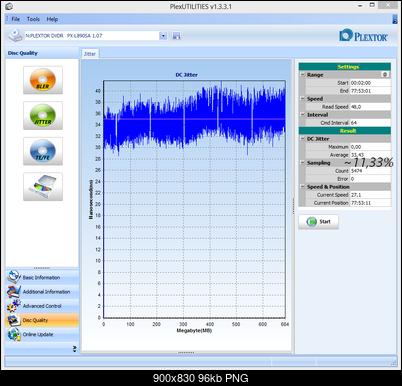The width and height of the screenshot is (402, 386).
Task: Click the DC Jitter chart title
Action: (x=187, y=75)
